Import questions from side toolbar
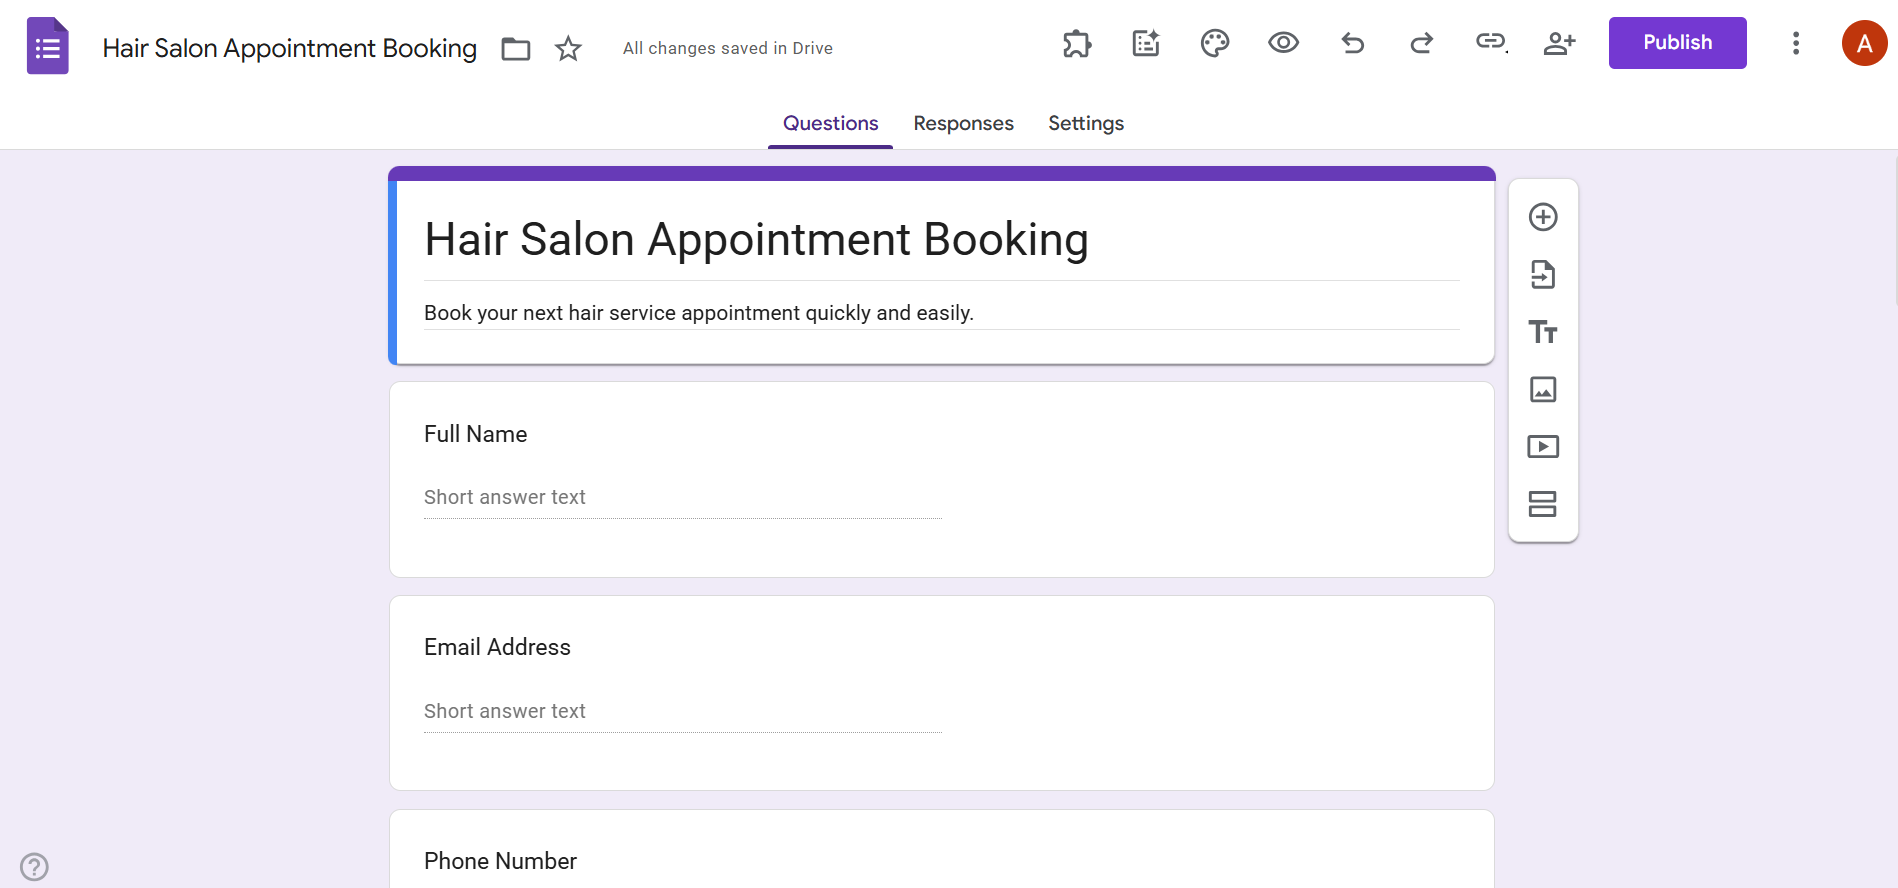1898x888 pixels. 1543,274
